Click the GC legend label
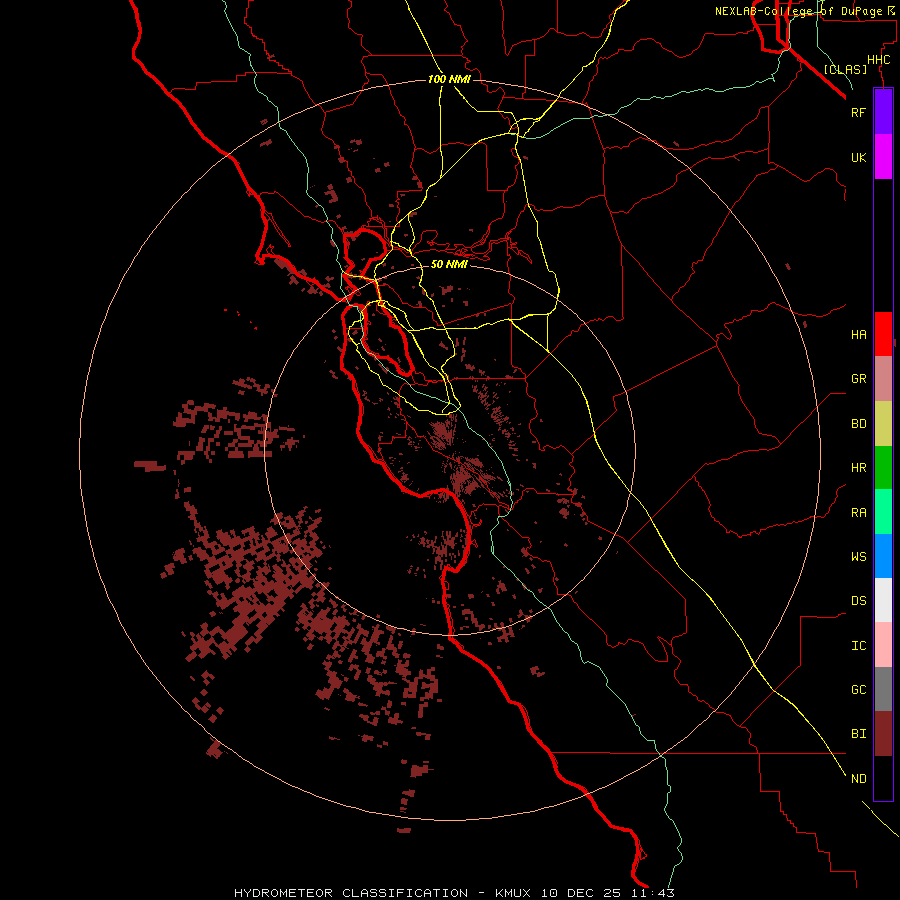 [x=858, y=690]
